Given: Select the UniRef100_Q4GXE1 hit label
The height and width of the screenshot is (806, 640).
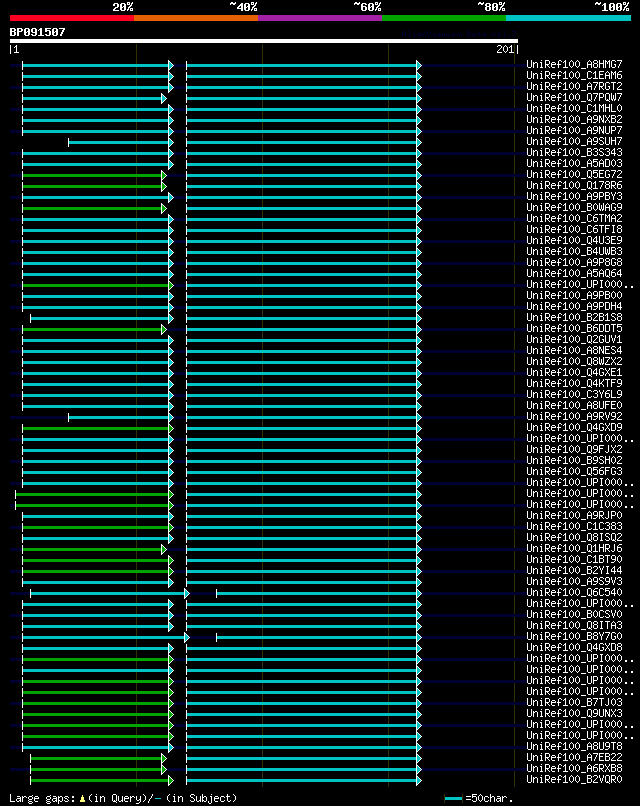Looking at the screenshot, I should [x=574, y=372].
